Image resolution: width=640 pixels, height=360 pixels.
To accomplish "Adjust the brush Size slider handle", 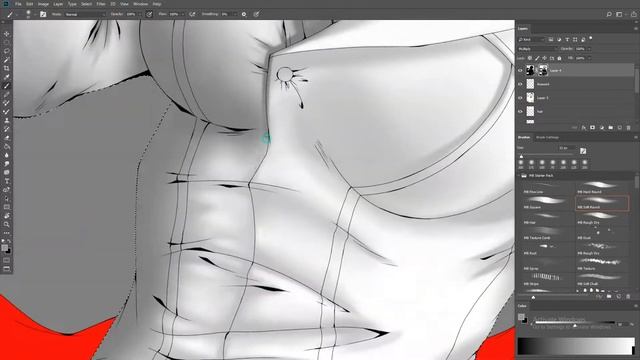I will [x=521, y=156].
